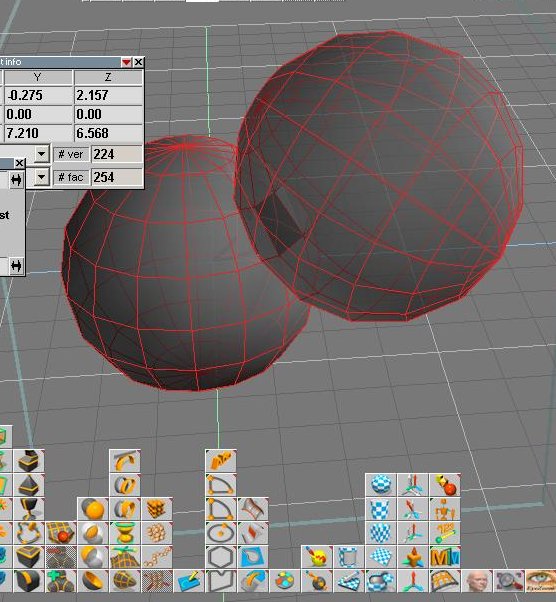Open the lower dropdown arrow left of # fac

tap(41, 177)
